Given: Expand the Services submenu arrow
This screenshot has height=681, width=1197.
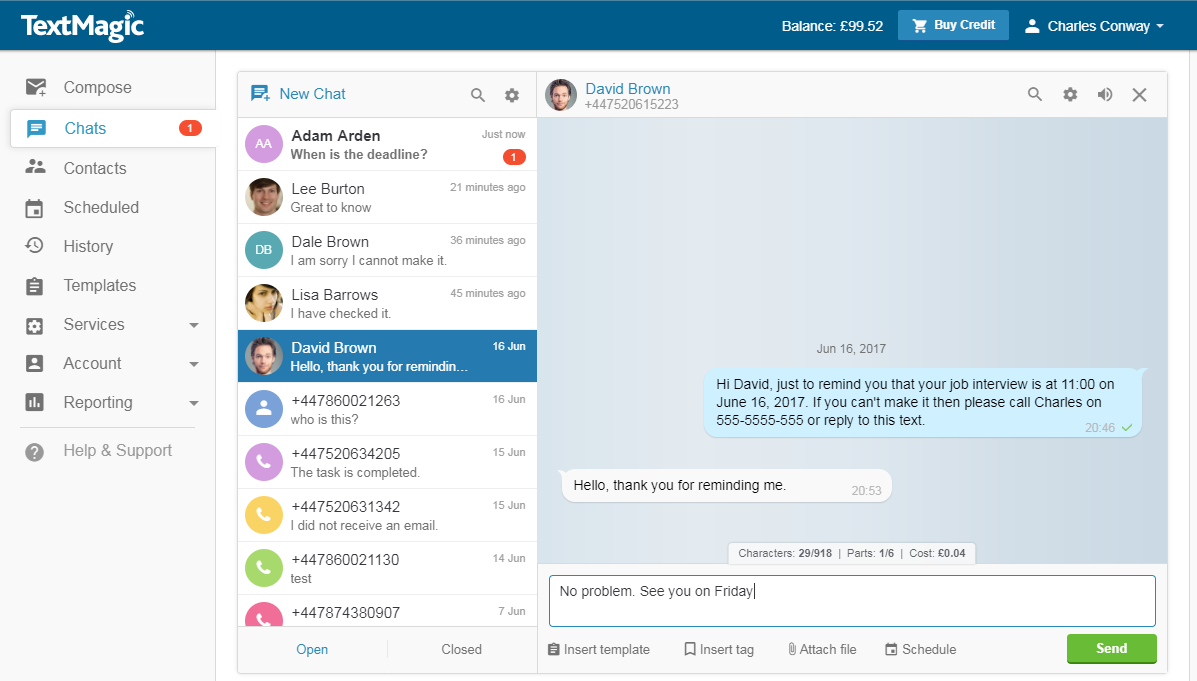Looking at the screenshot, I should (x=194, y=325).
